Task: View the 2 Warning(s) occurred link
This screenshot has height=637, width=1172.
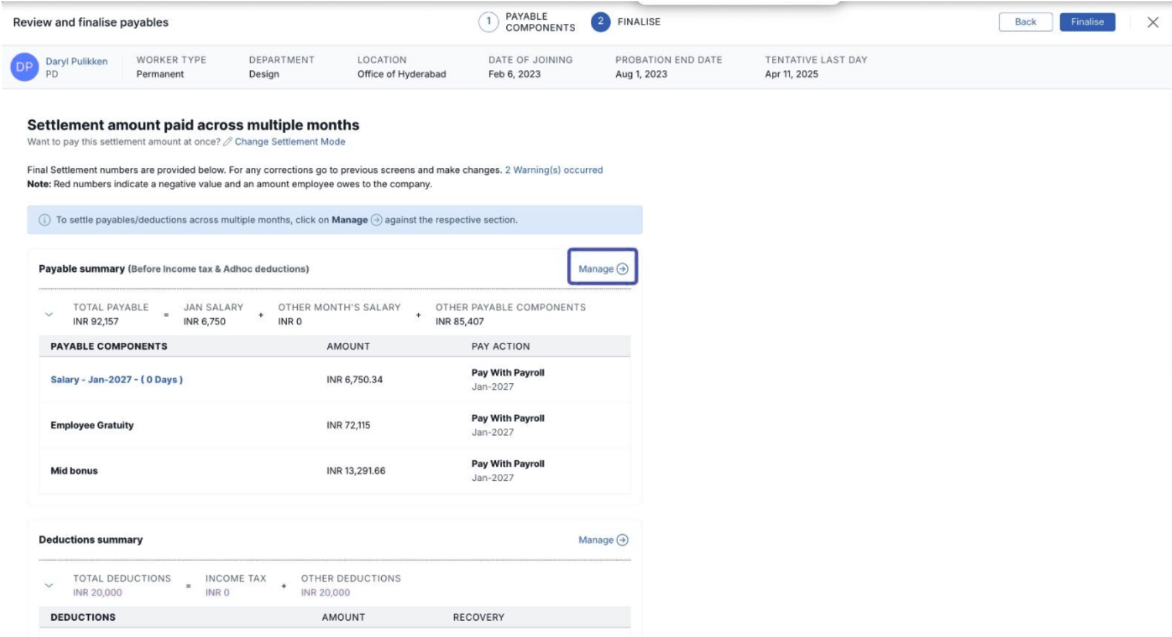Action: pyautogui.click(x=554, y=170)
